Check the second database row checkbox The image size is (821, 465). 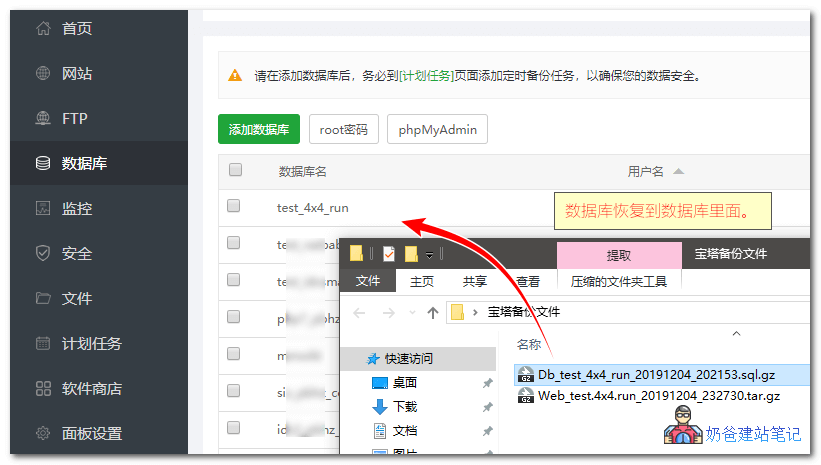(234, 242)
